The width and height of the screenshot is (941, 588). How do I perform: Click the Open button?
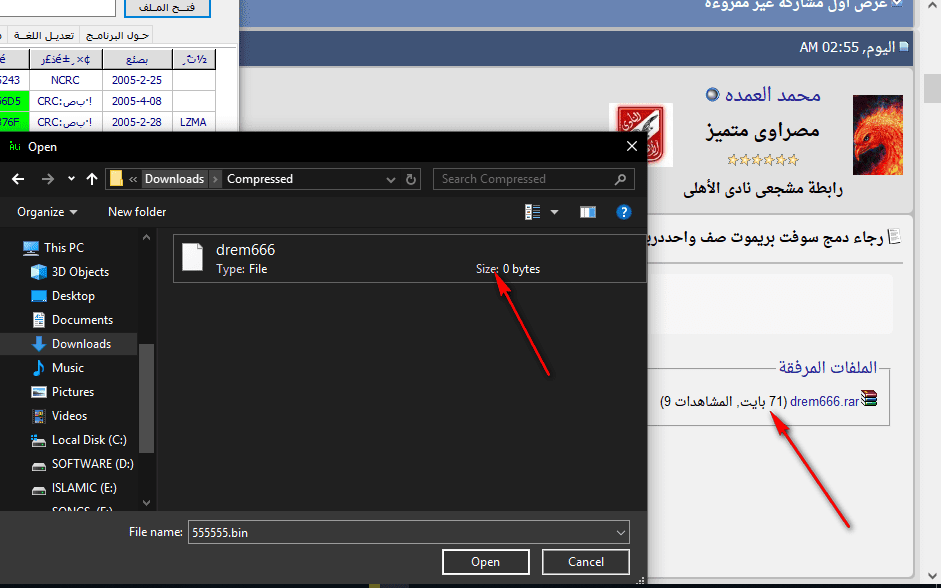pos(486,562)
